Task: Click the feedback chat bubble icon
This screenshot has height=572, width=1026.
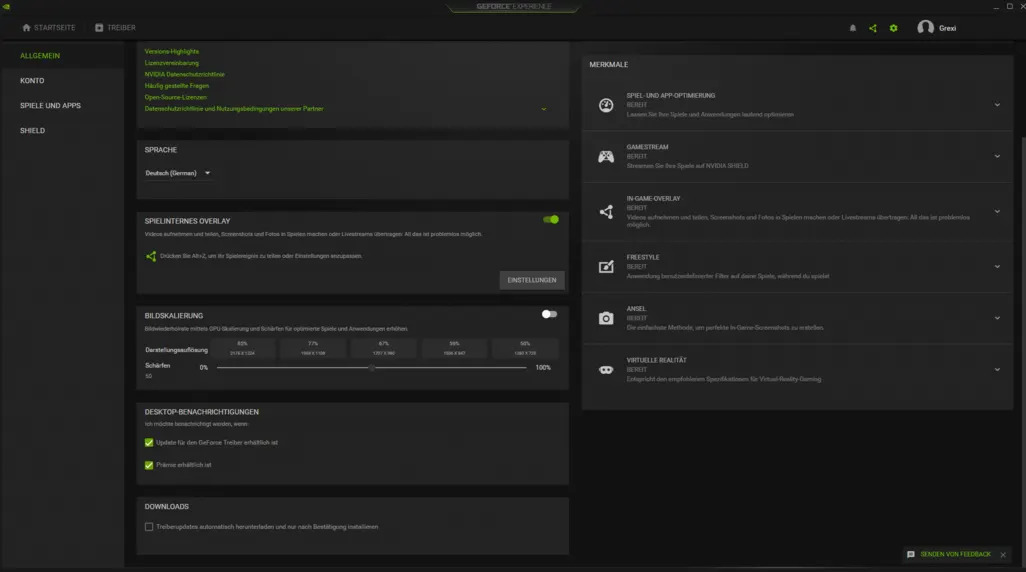Action: pyautogui.click(x=911, y=554)
